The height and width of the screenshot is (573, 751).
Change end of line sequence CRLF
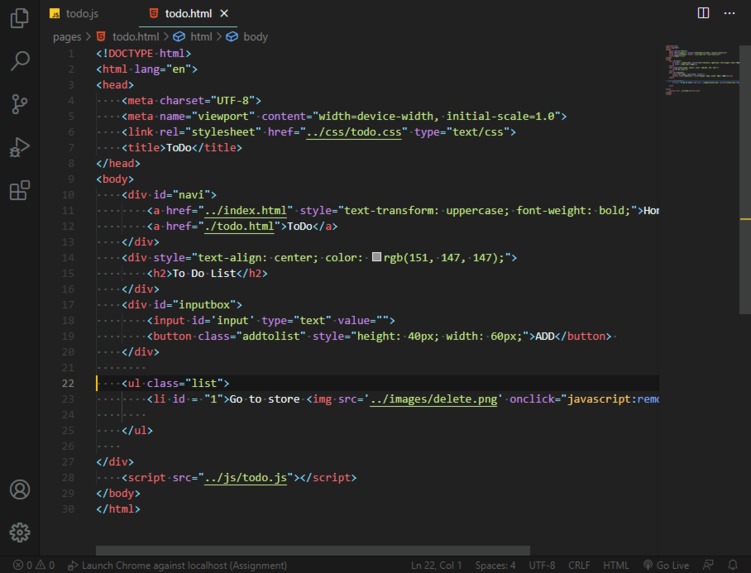tap(579, 565)
